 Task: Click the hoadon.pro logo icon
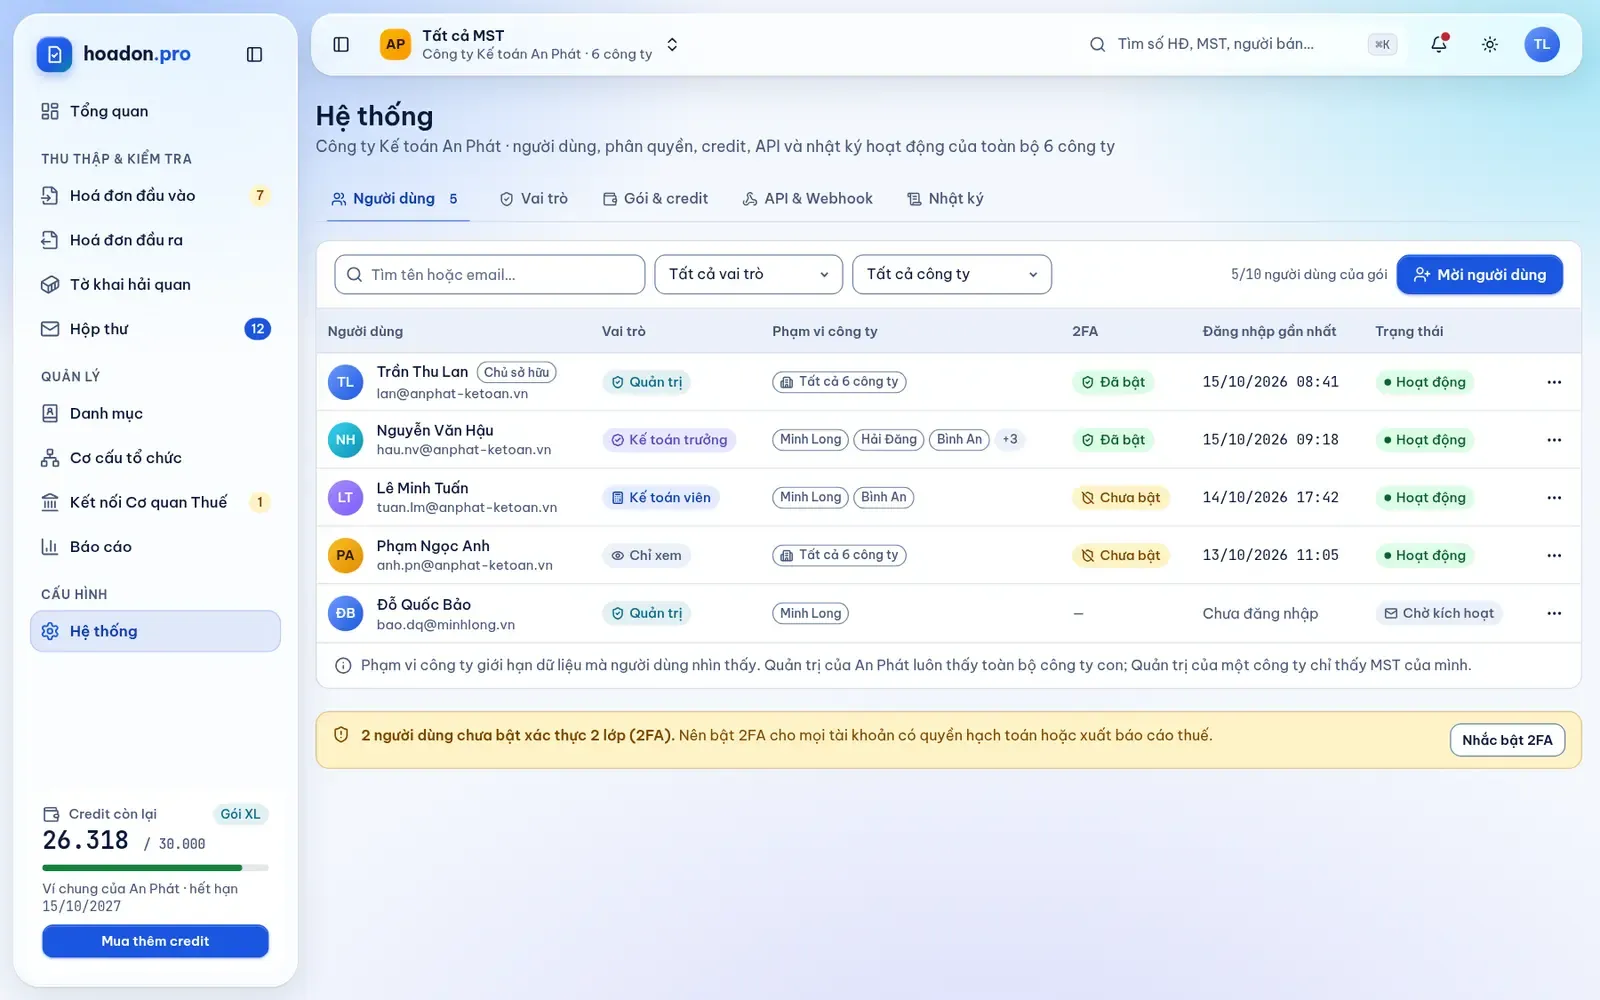54,54
